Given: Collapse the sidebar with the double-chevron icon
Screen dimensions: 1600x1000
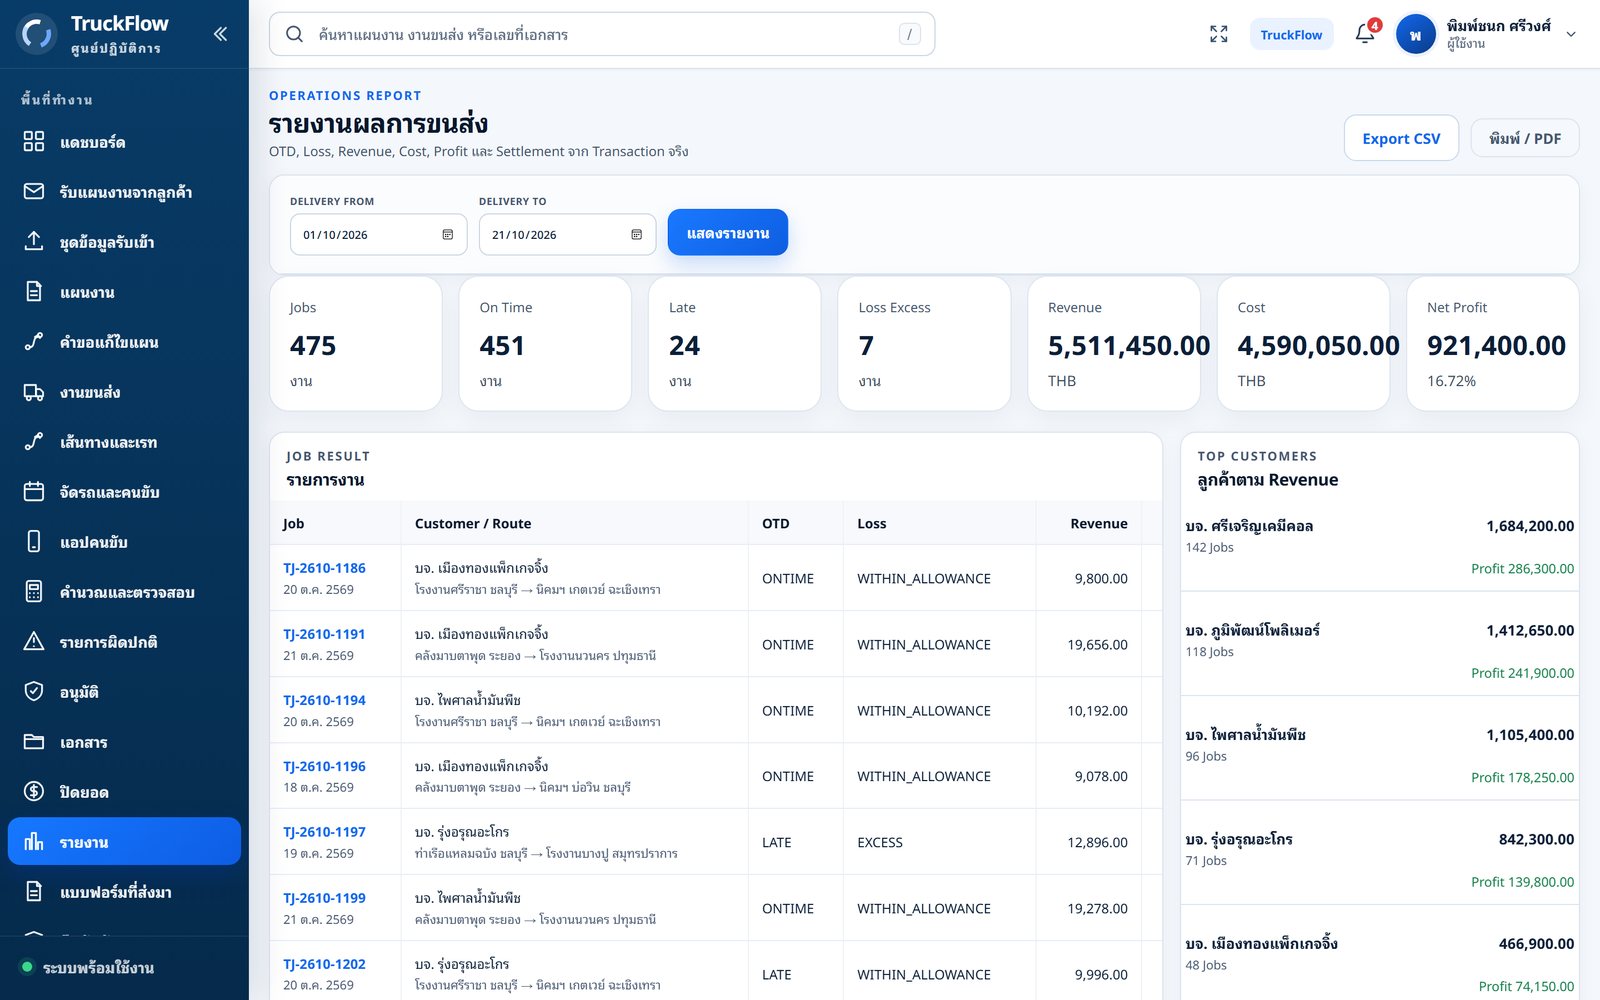Looking at the screenshot, I should [220, 34].
